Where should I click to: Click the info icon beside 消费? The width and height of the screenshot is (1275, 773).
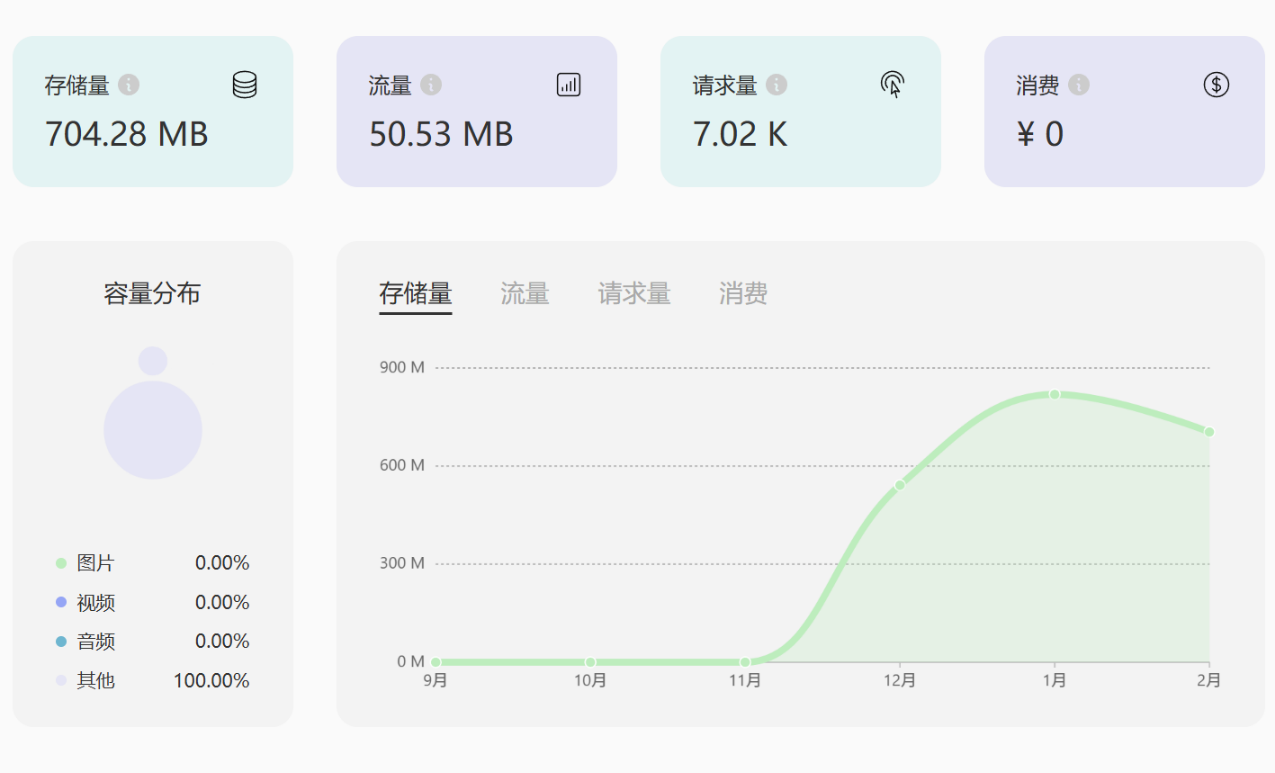click(x=1079, y=85)
